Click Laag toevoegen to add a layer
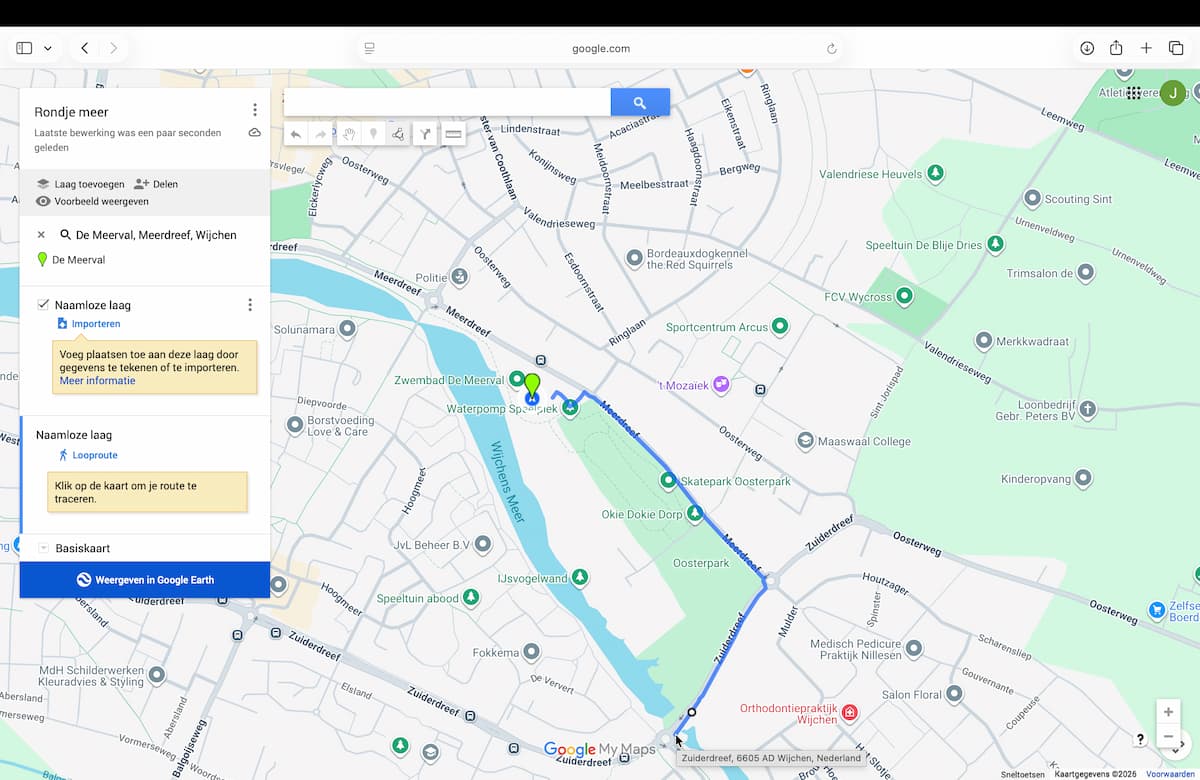 [x=80, y=184]
